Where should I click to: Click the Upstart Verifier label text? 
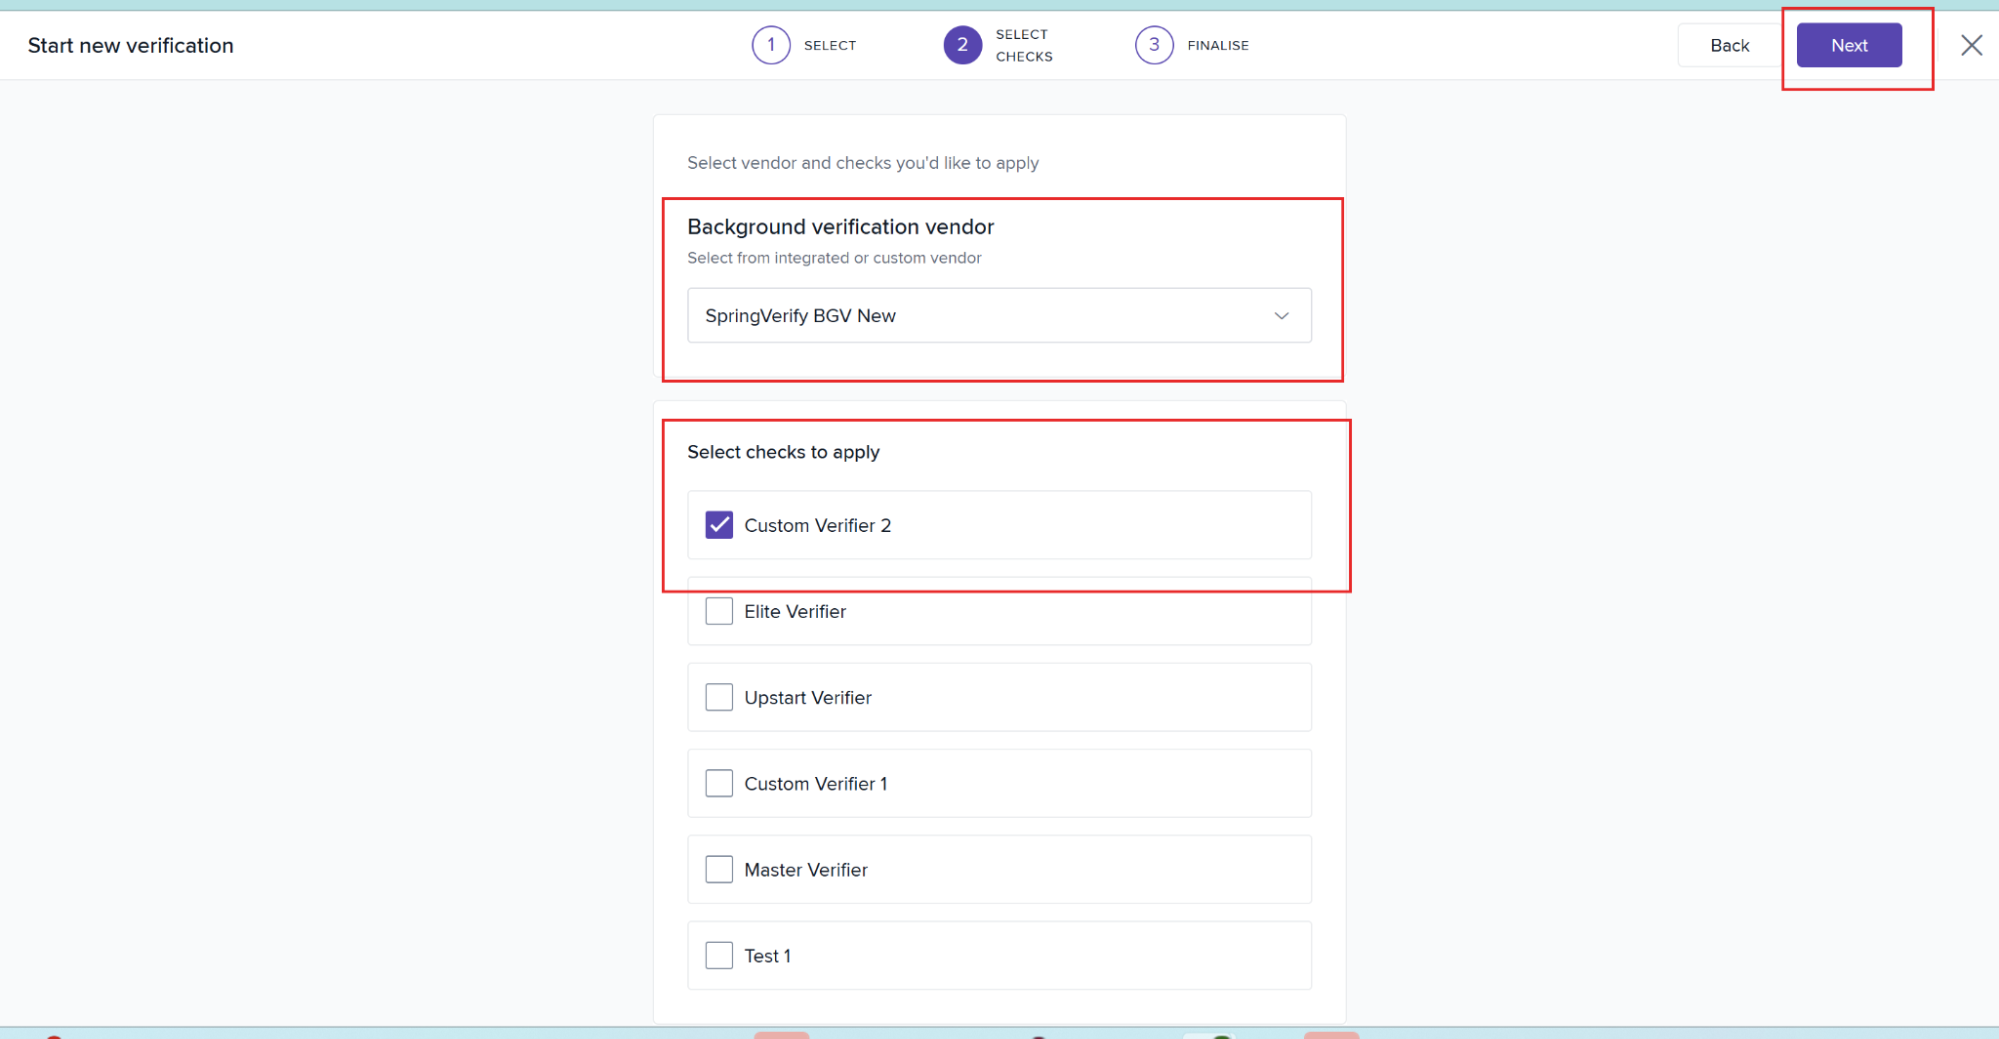tap(807, 697)
